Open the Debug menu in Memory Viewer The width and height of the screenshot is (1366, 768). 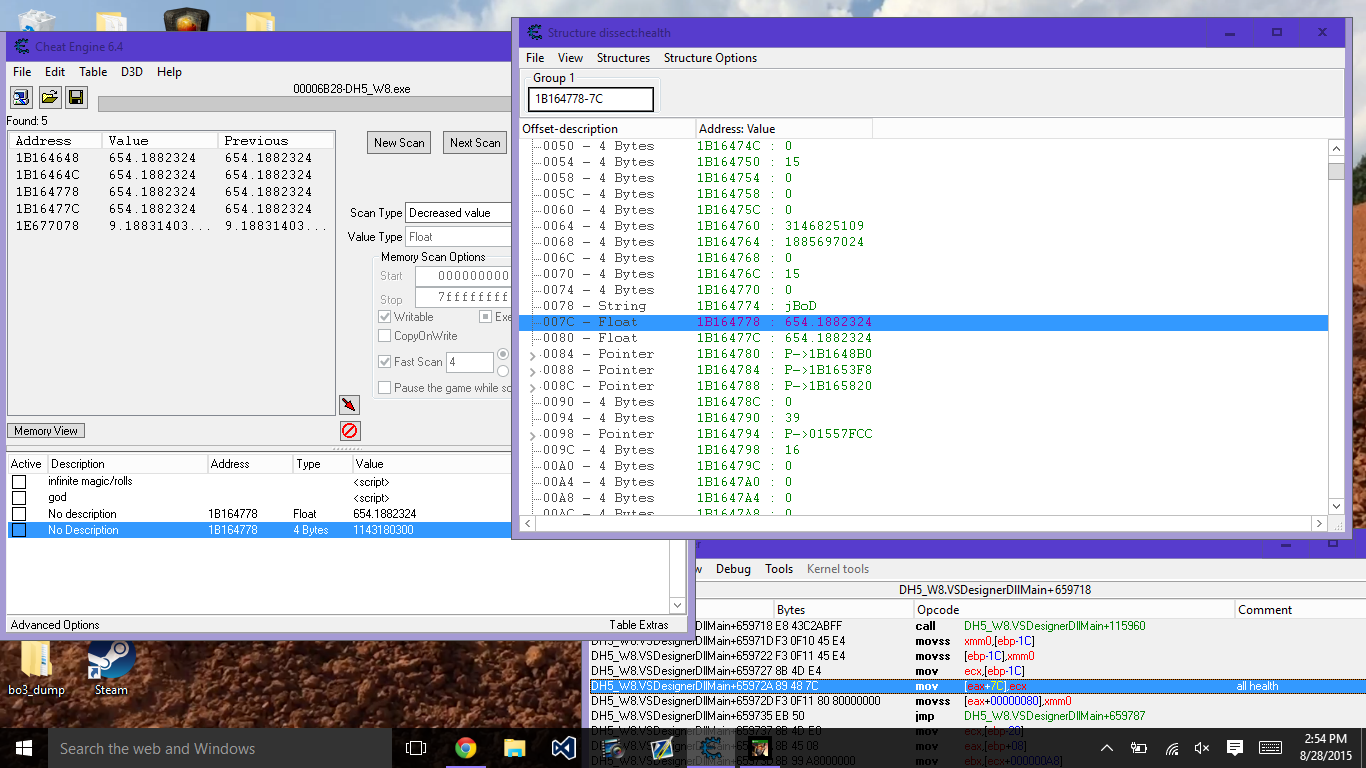click(x=733, y=569)
